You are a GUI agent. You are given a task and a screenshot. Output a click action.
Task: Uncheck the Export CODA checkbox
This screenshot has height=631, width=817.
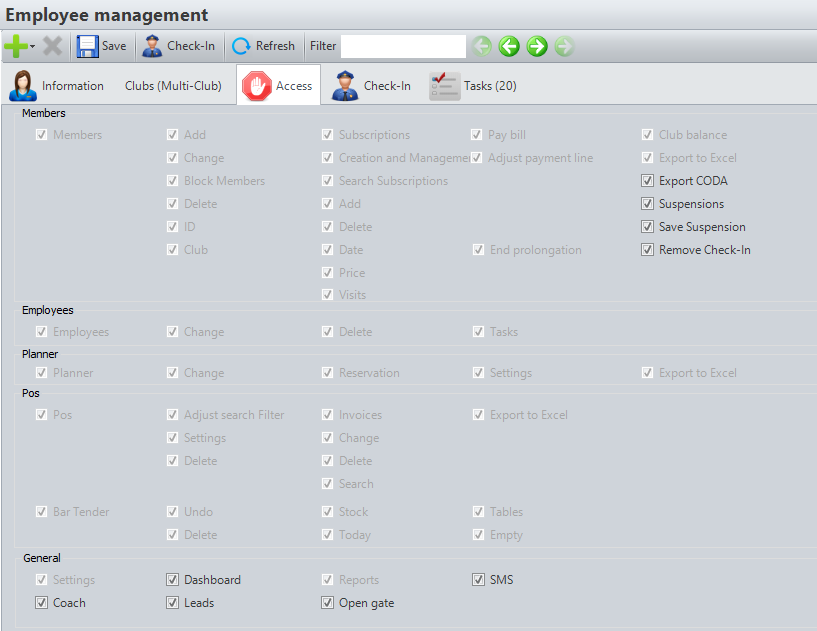pos(648,181)
